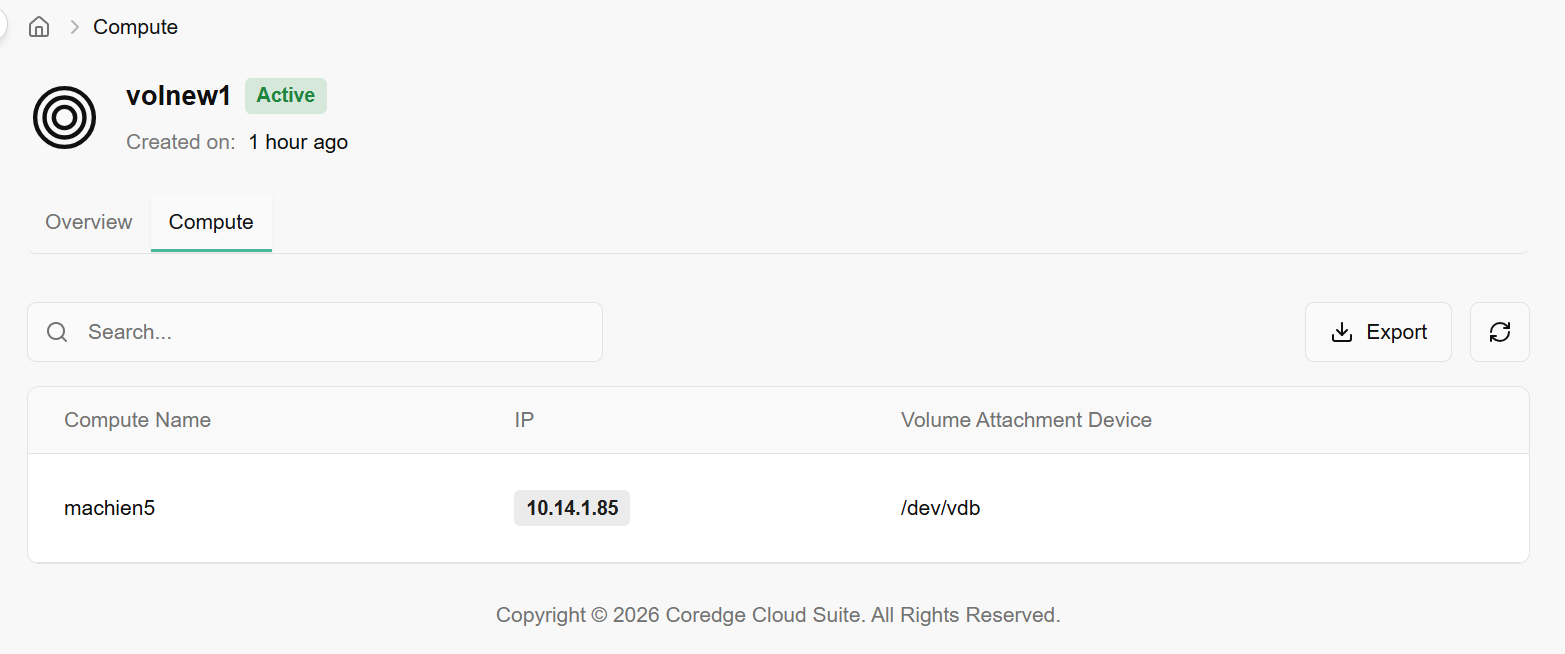Click the green Active status badge
This screenshot has height=654, width=1565.
[x=285, y=96]
